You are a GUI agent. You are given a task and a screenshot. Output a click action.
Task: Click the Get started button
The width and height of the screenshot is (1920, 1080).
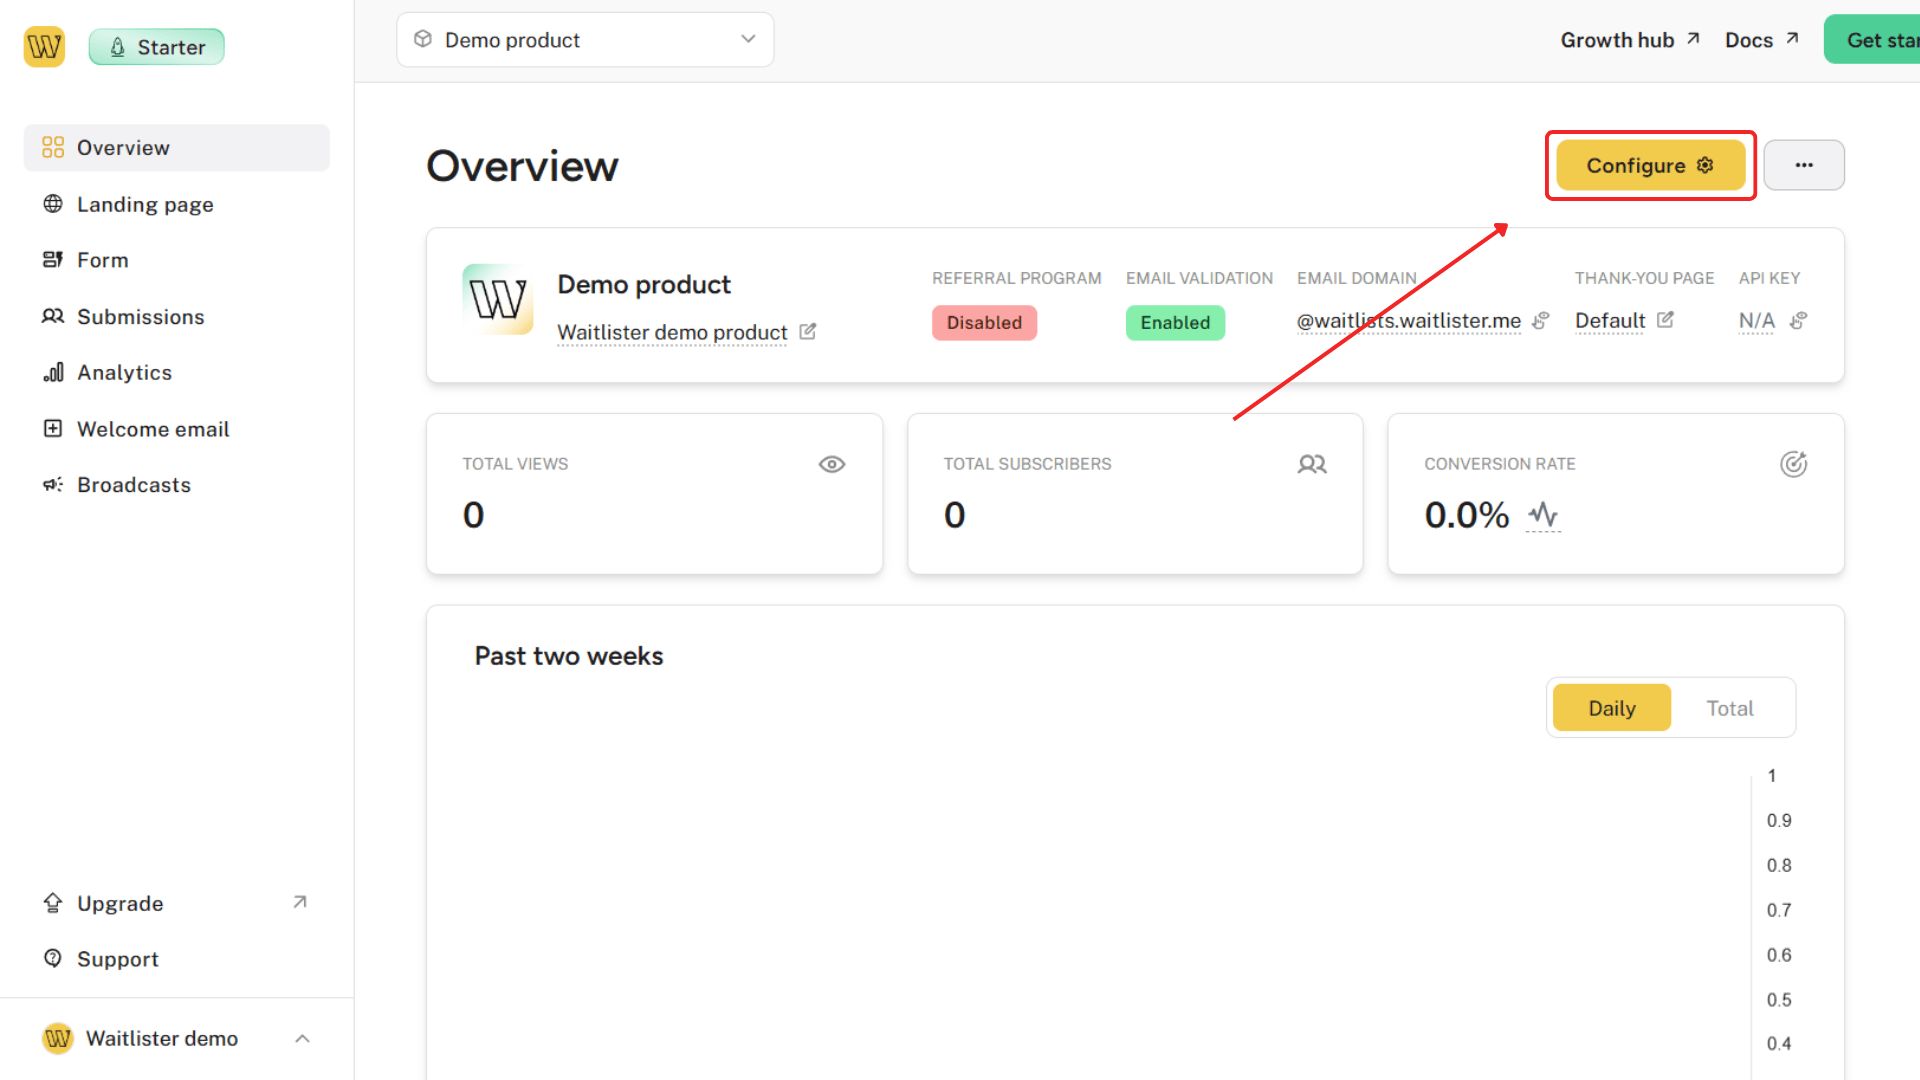[1872, 40]
